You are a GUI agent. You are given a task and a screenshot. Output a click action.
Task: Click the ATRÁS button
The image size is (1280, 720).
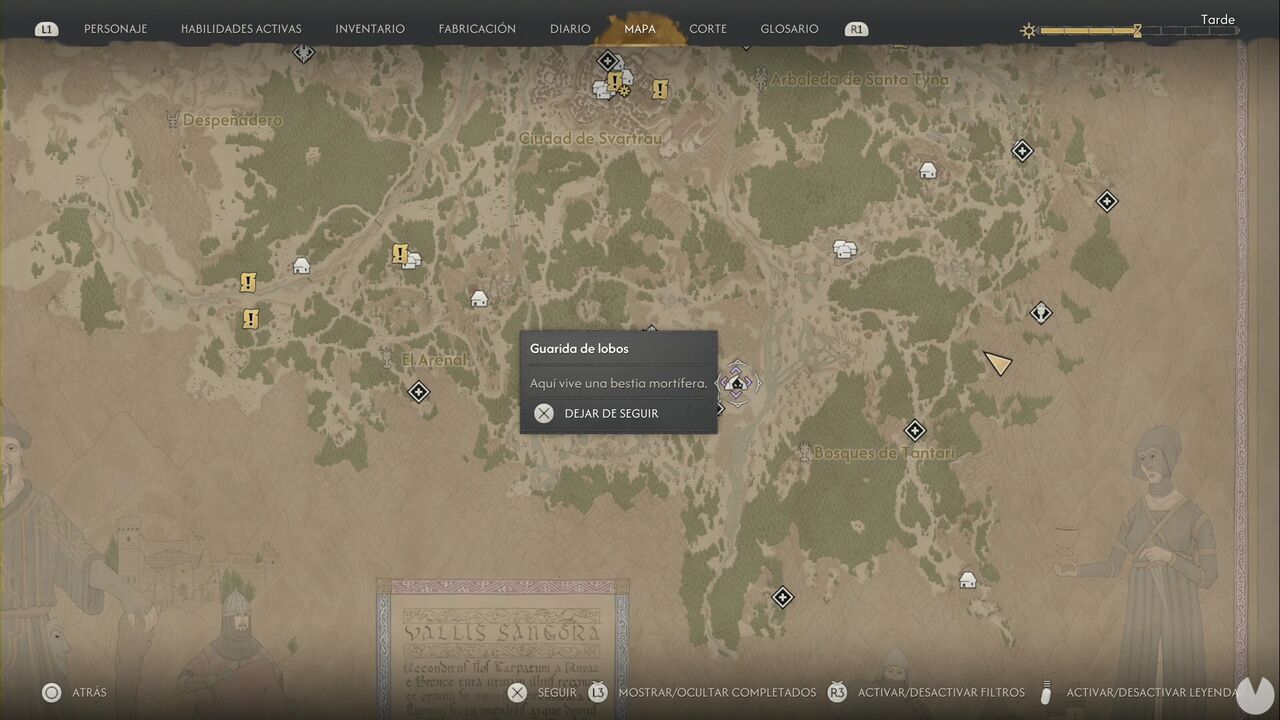tap(74, 692)
